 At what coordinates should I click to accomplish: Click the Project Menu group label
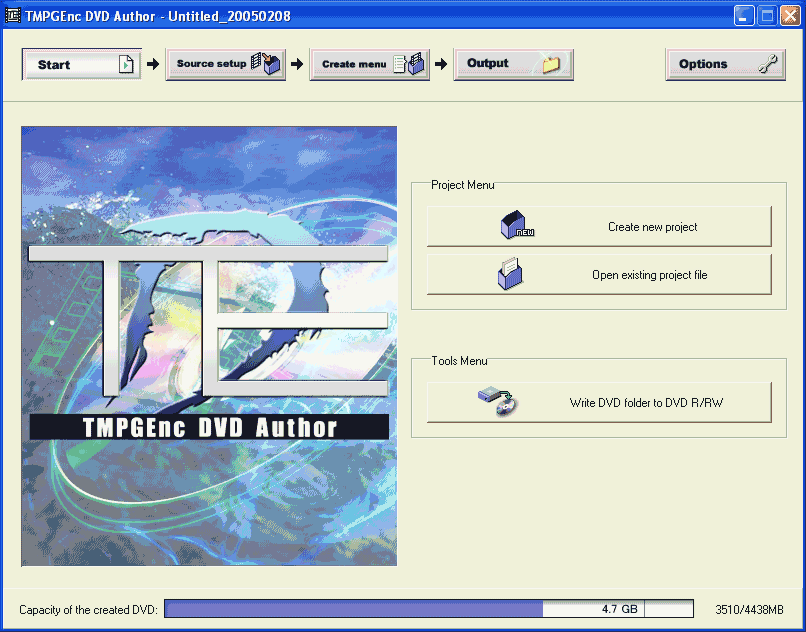[x=463, y=185]
